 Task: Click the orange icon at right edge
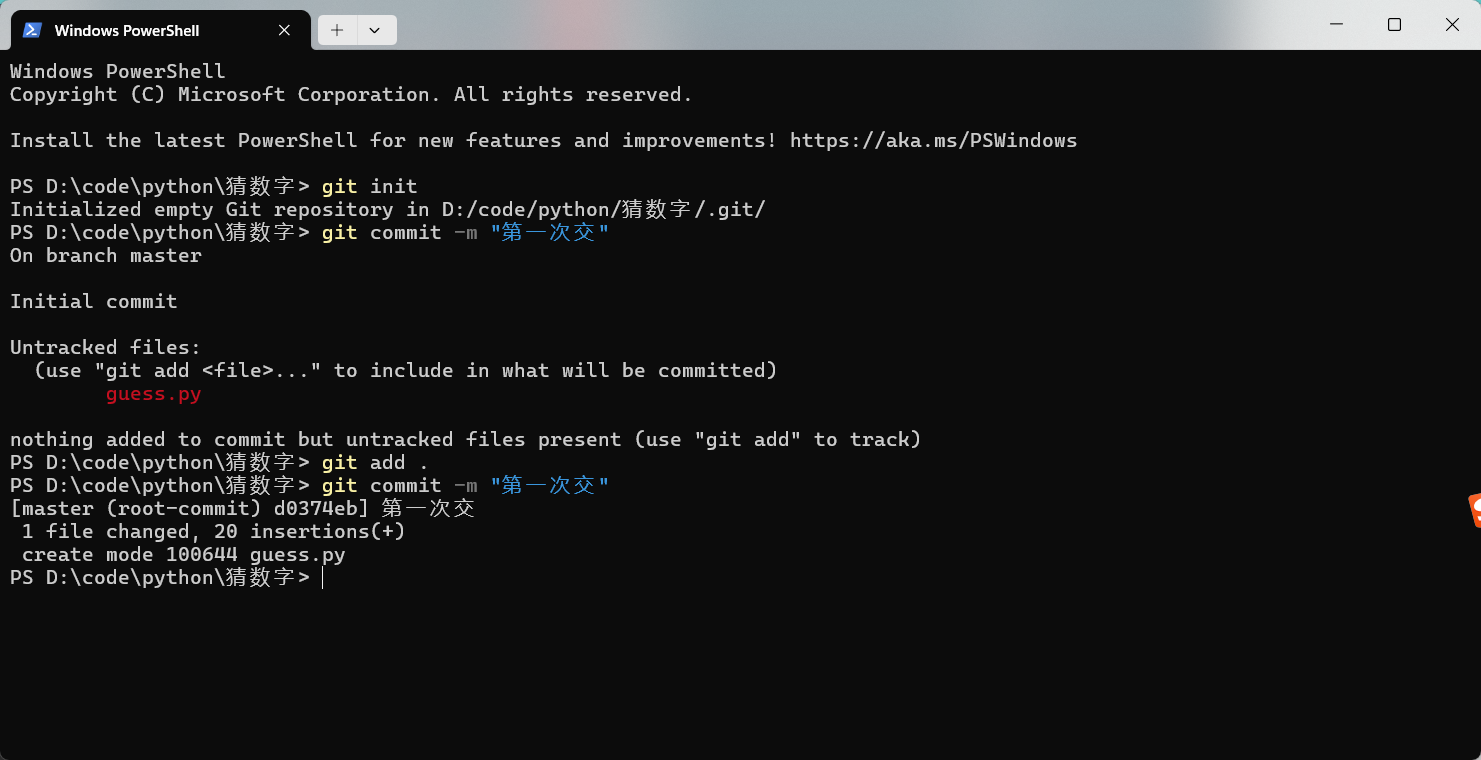click(1473, 510)
